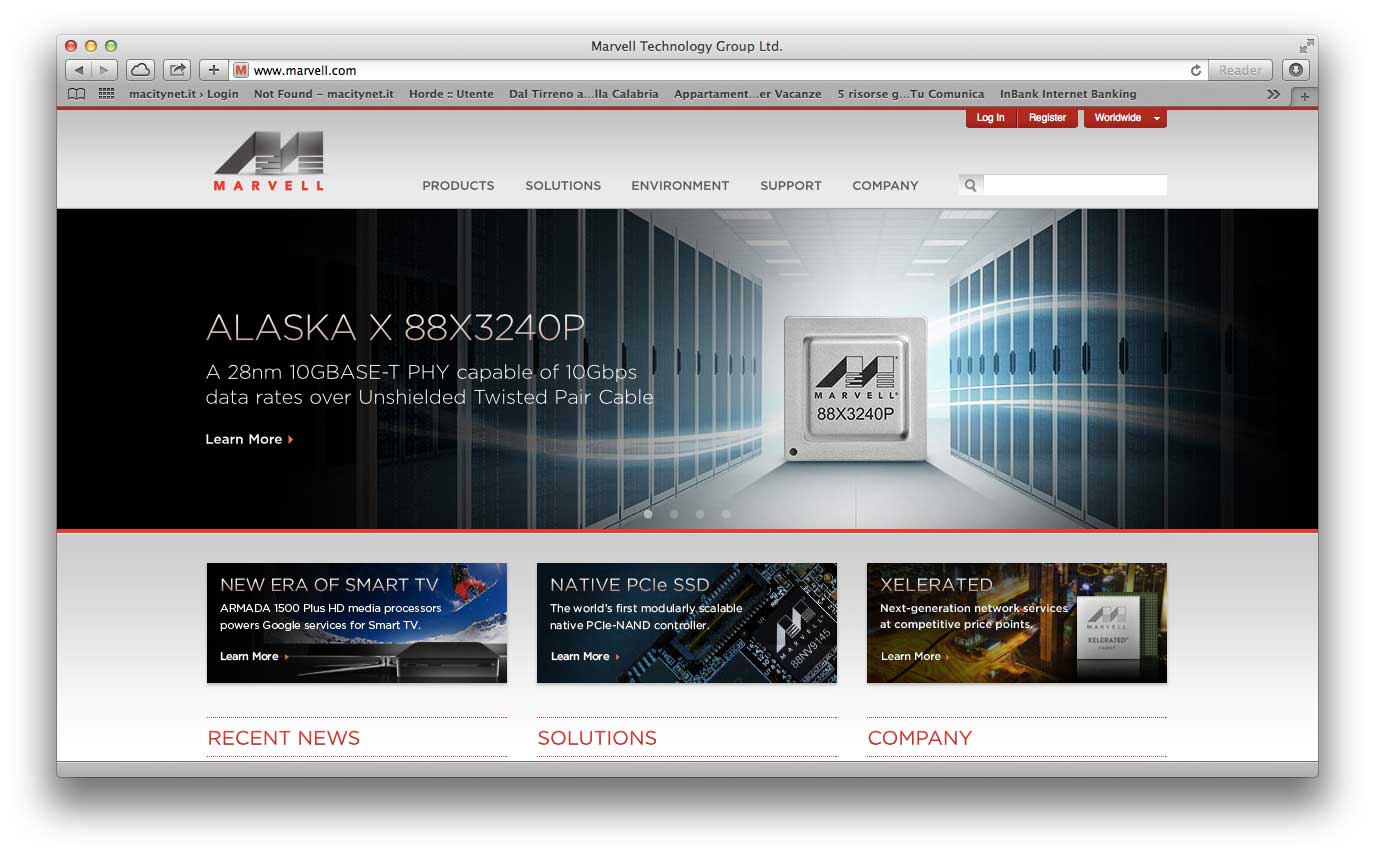Open Top Sites grid icon
The image size is (1375, 856).
106,94
